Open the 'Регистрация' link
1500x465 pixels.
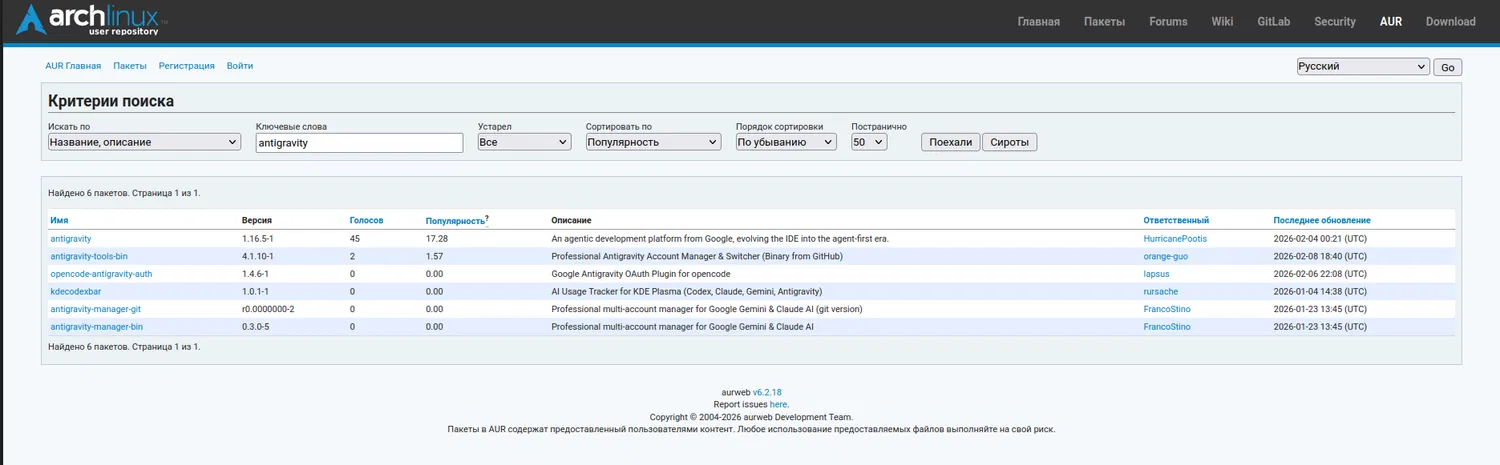tap(186, 66)
